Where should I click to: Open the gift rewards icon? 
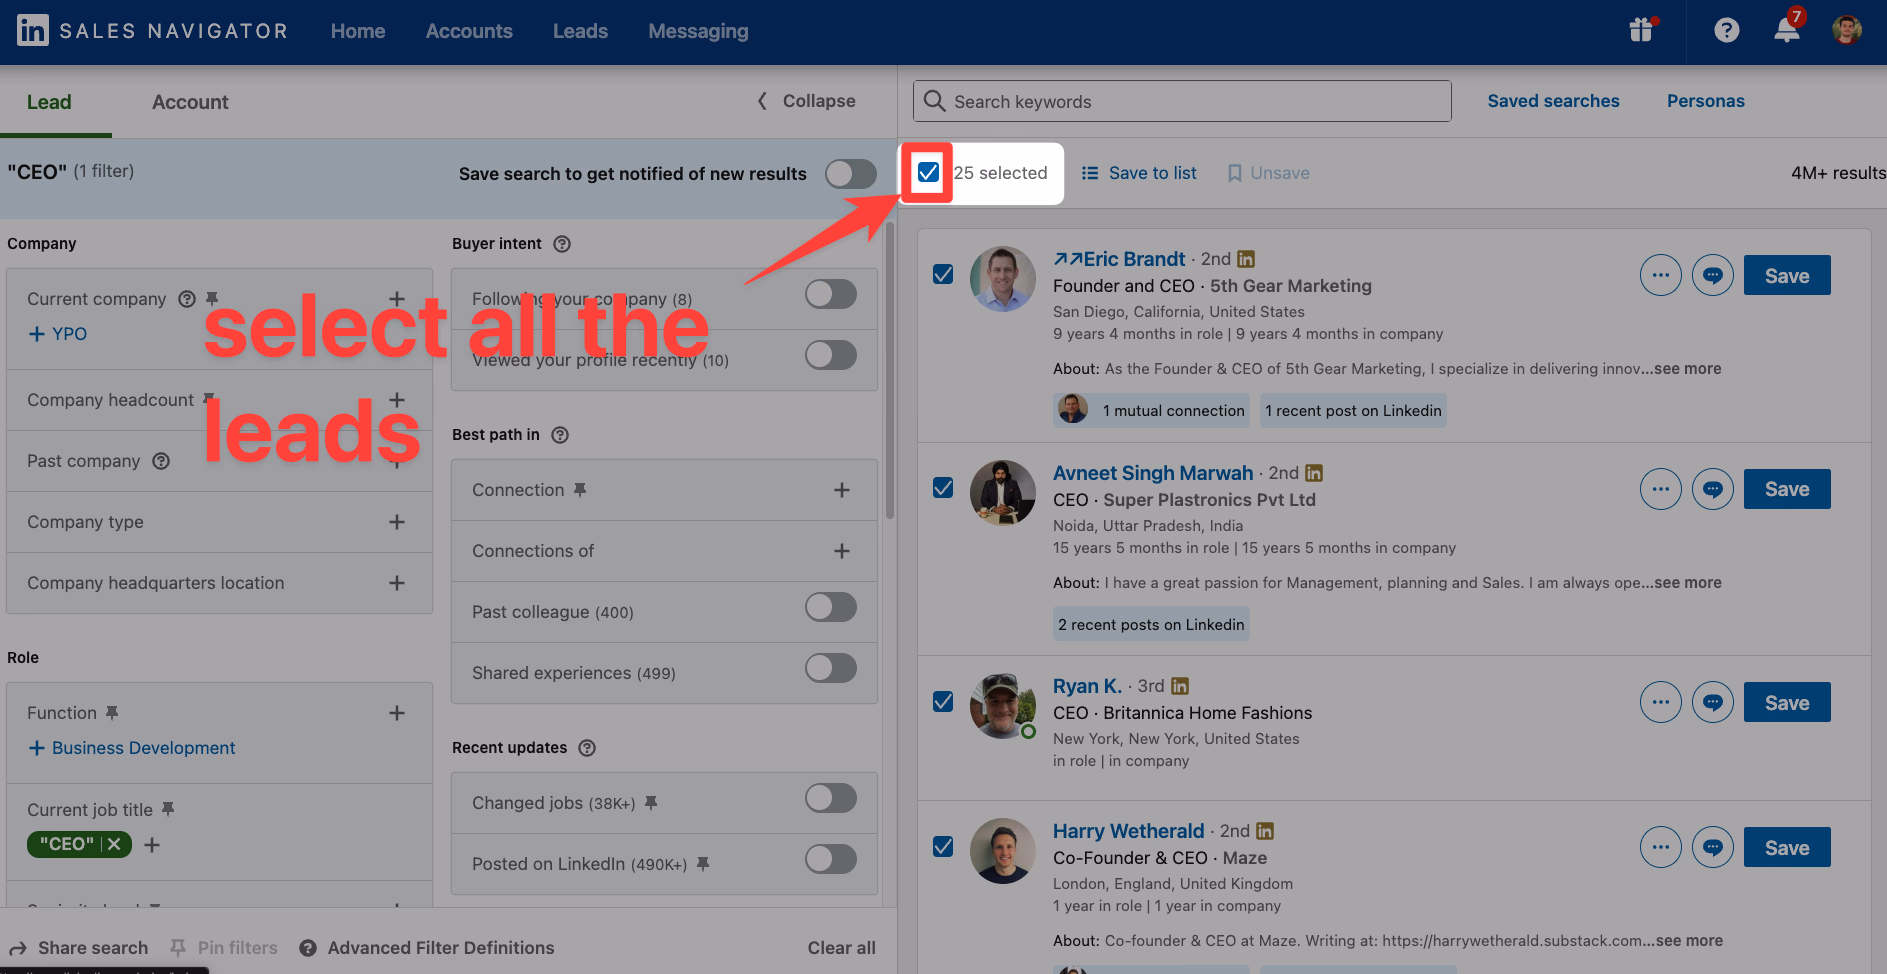tap(1641, 30)
